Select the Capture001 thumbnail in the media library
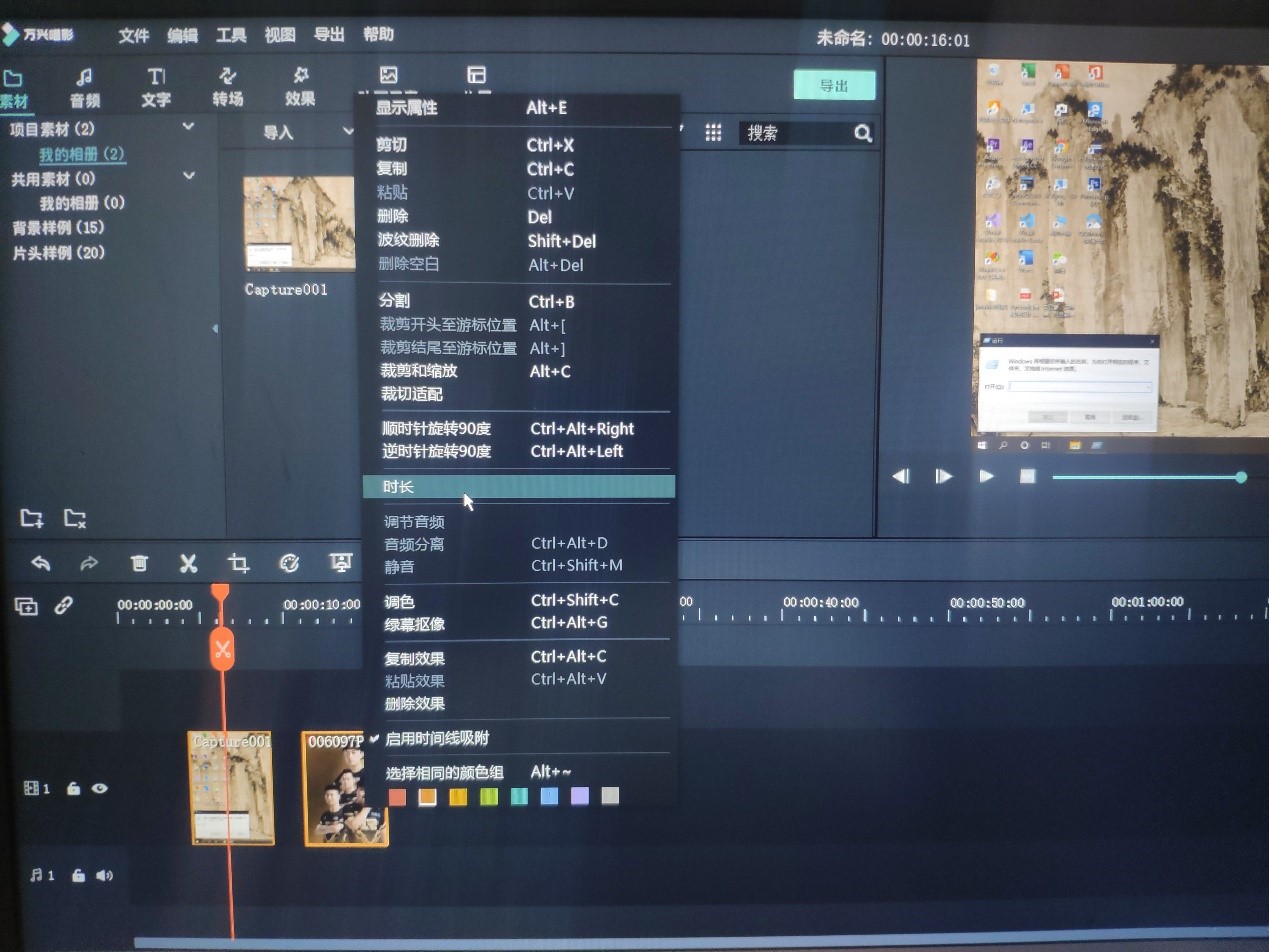 [x=297, y=222]
